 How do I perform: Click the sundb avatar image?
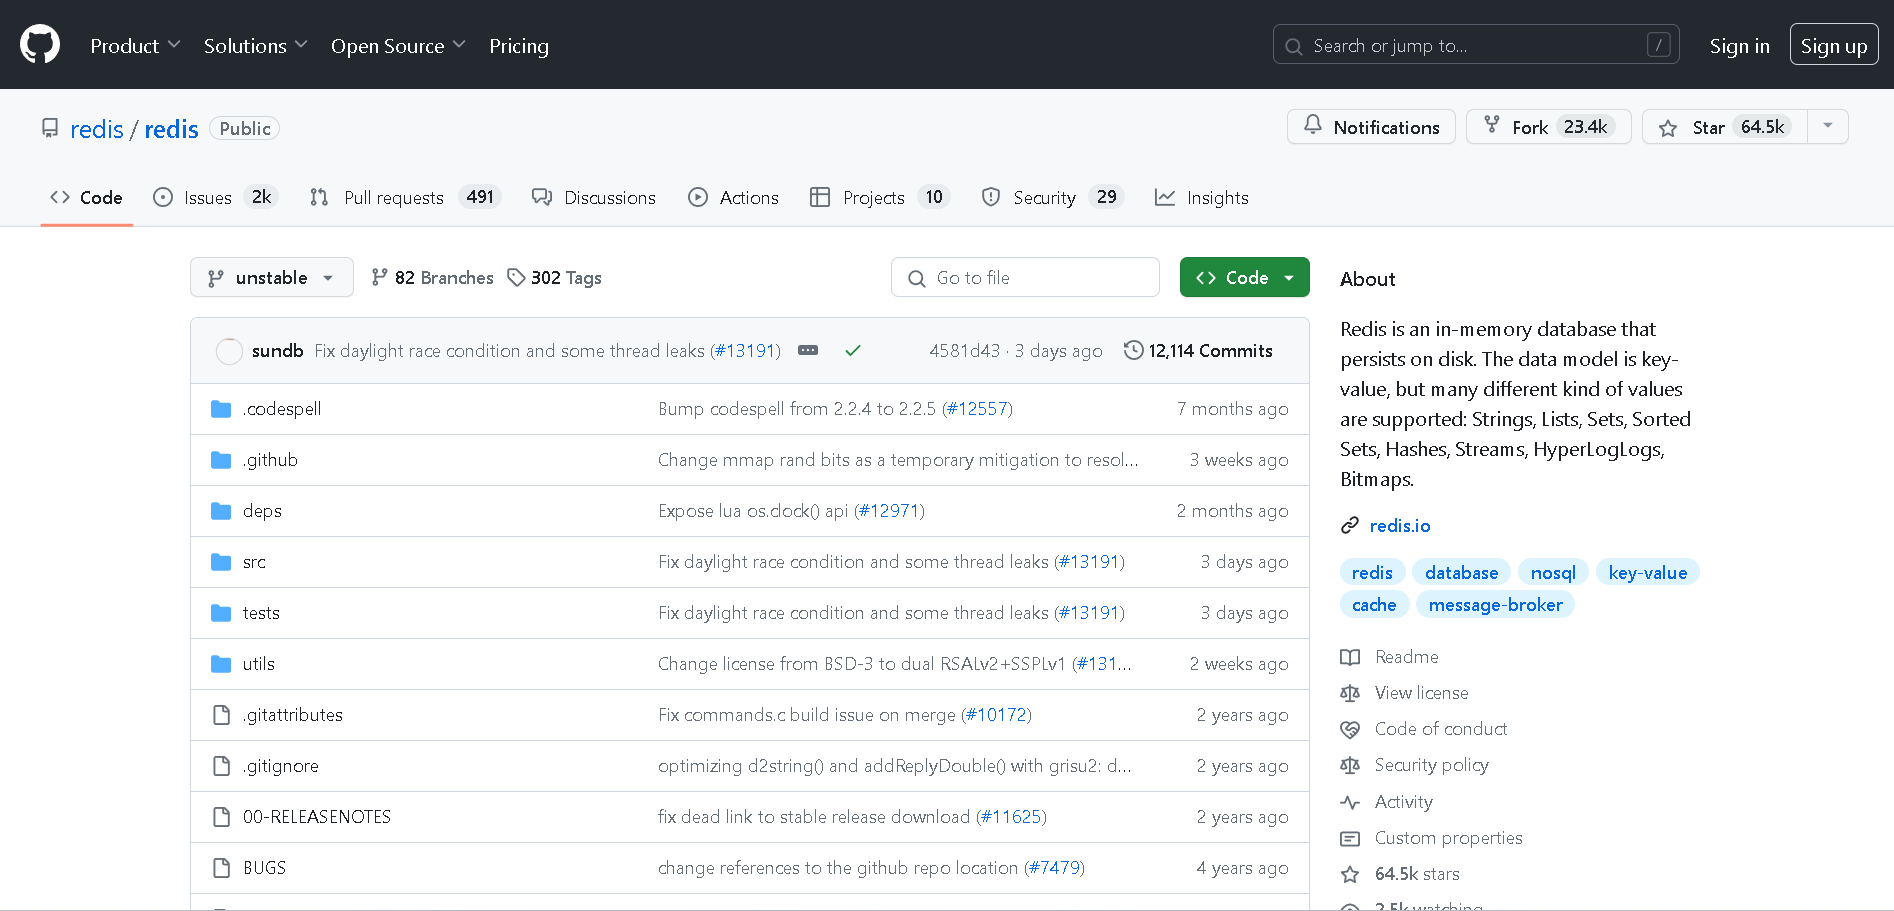click(229, 351)
